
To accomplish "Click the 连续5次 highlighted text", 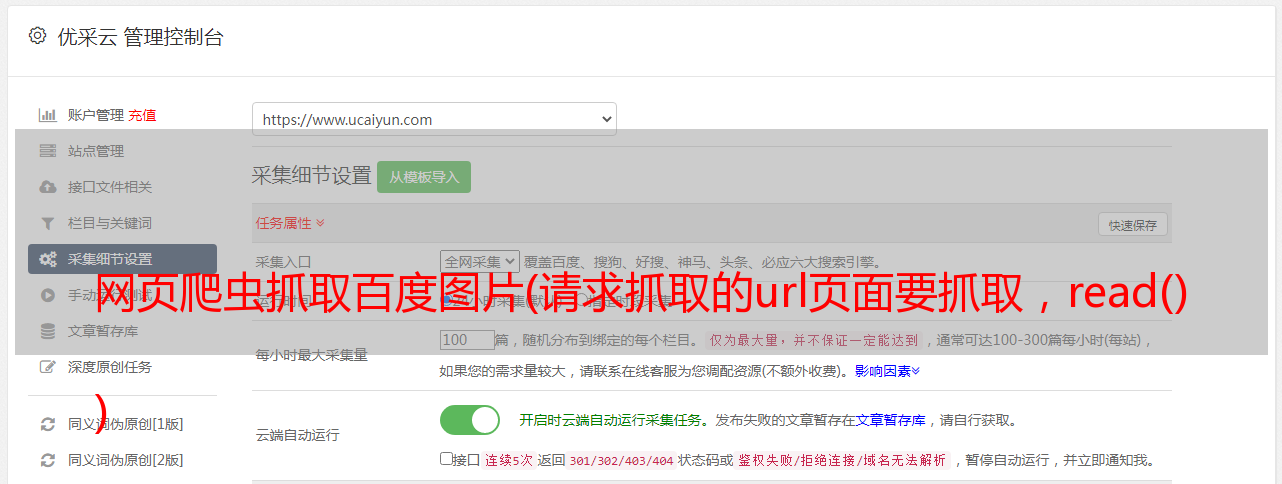I will [x=510, y=460].
